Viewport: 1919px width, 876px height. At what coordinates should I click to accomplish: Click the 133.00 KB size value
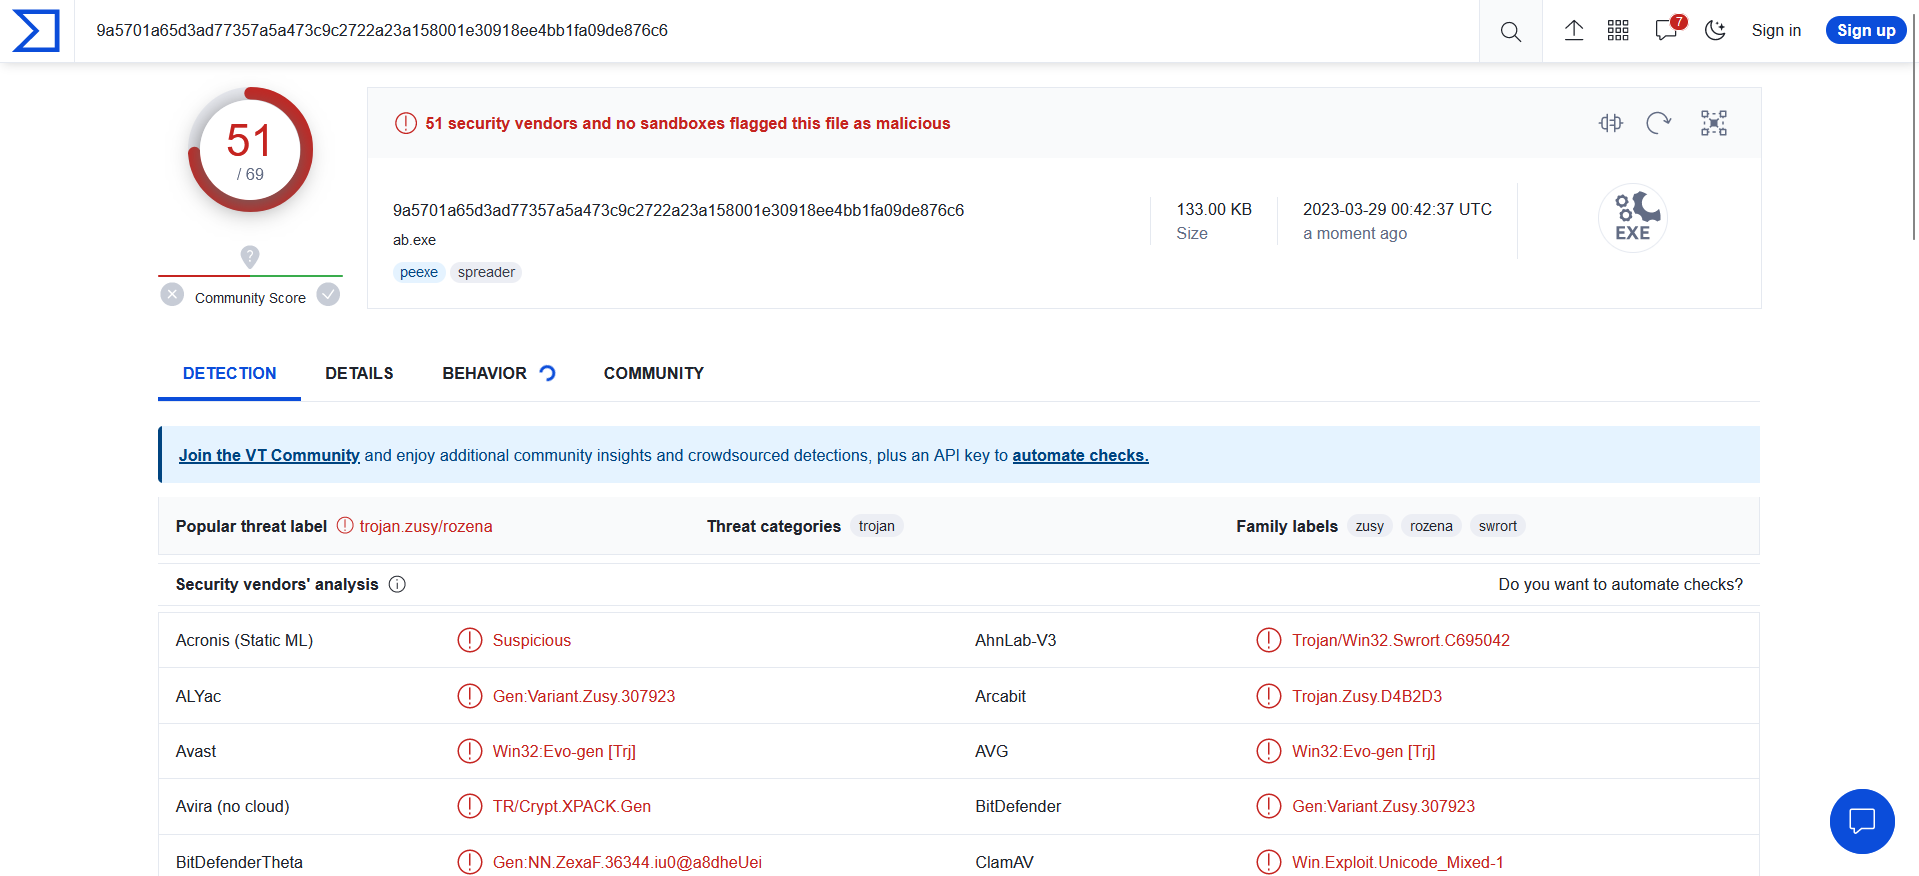click(x=1214, y=209)
